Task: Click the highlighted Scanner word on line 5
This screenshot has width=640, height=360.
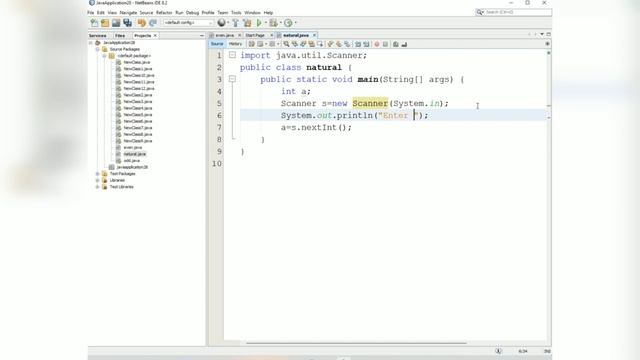Action: tap(370, 103)
